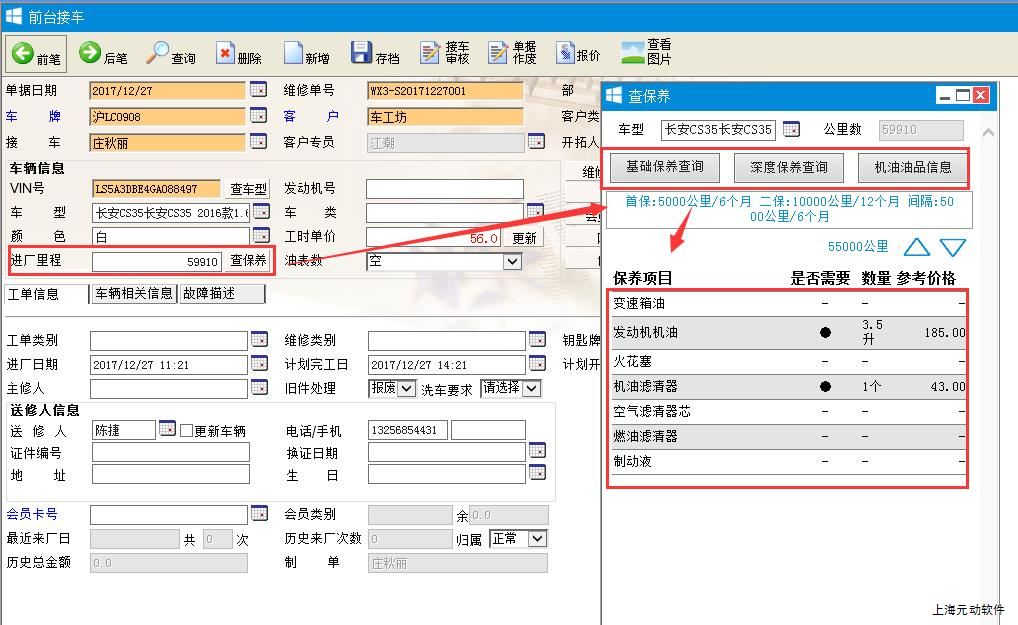Save the record with 存档
This screenshot has height=625, width=1018.
pyautogui.click(x=361, y=53)
